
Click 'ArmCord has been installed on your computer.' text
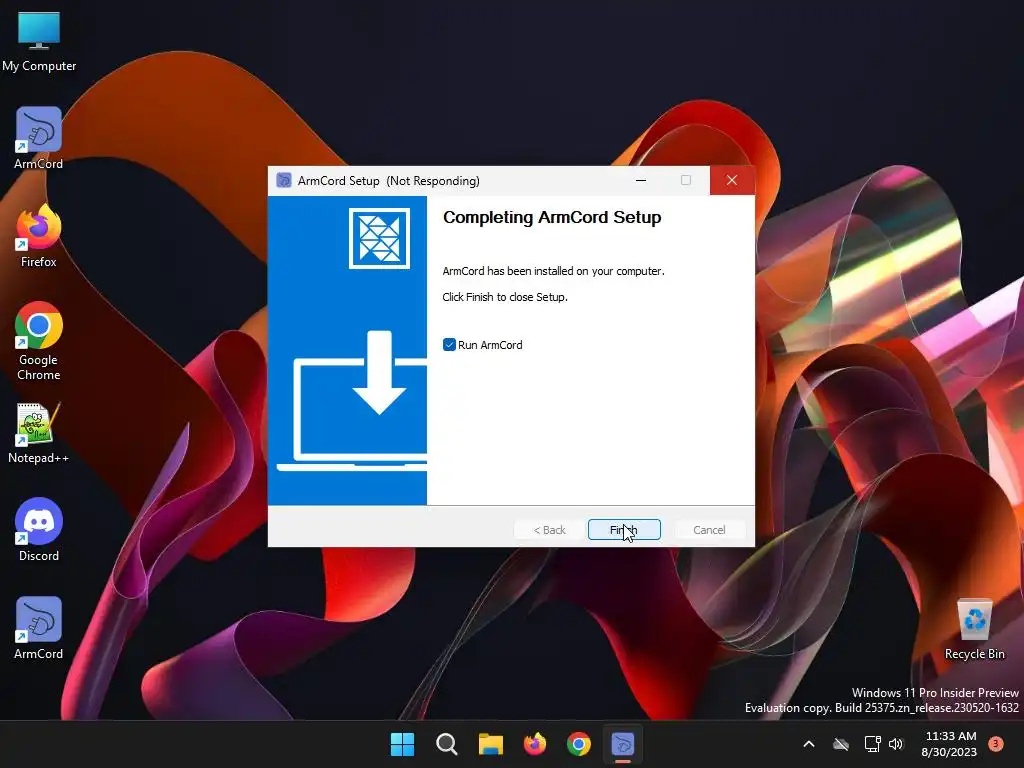[553, 271]
